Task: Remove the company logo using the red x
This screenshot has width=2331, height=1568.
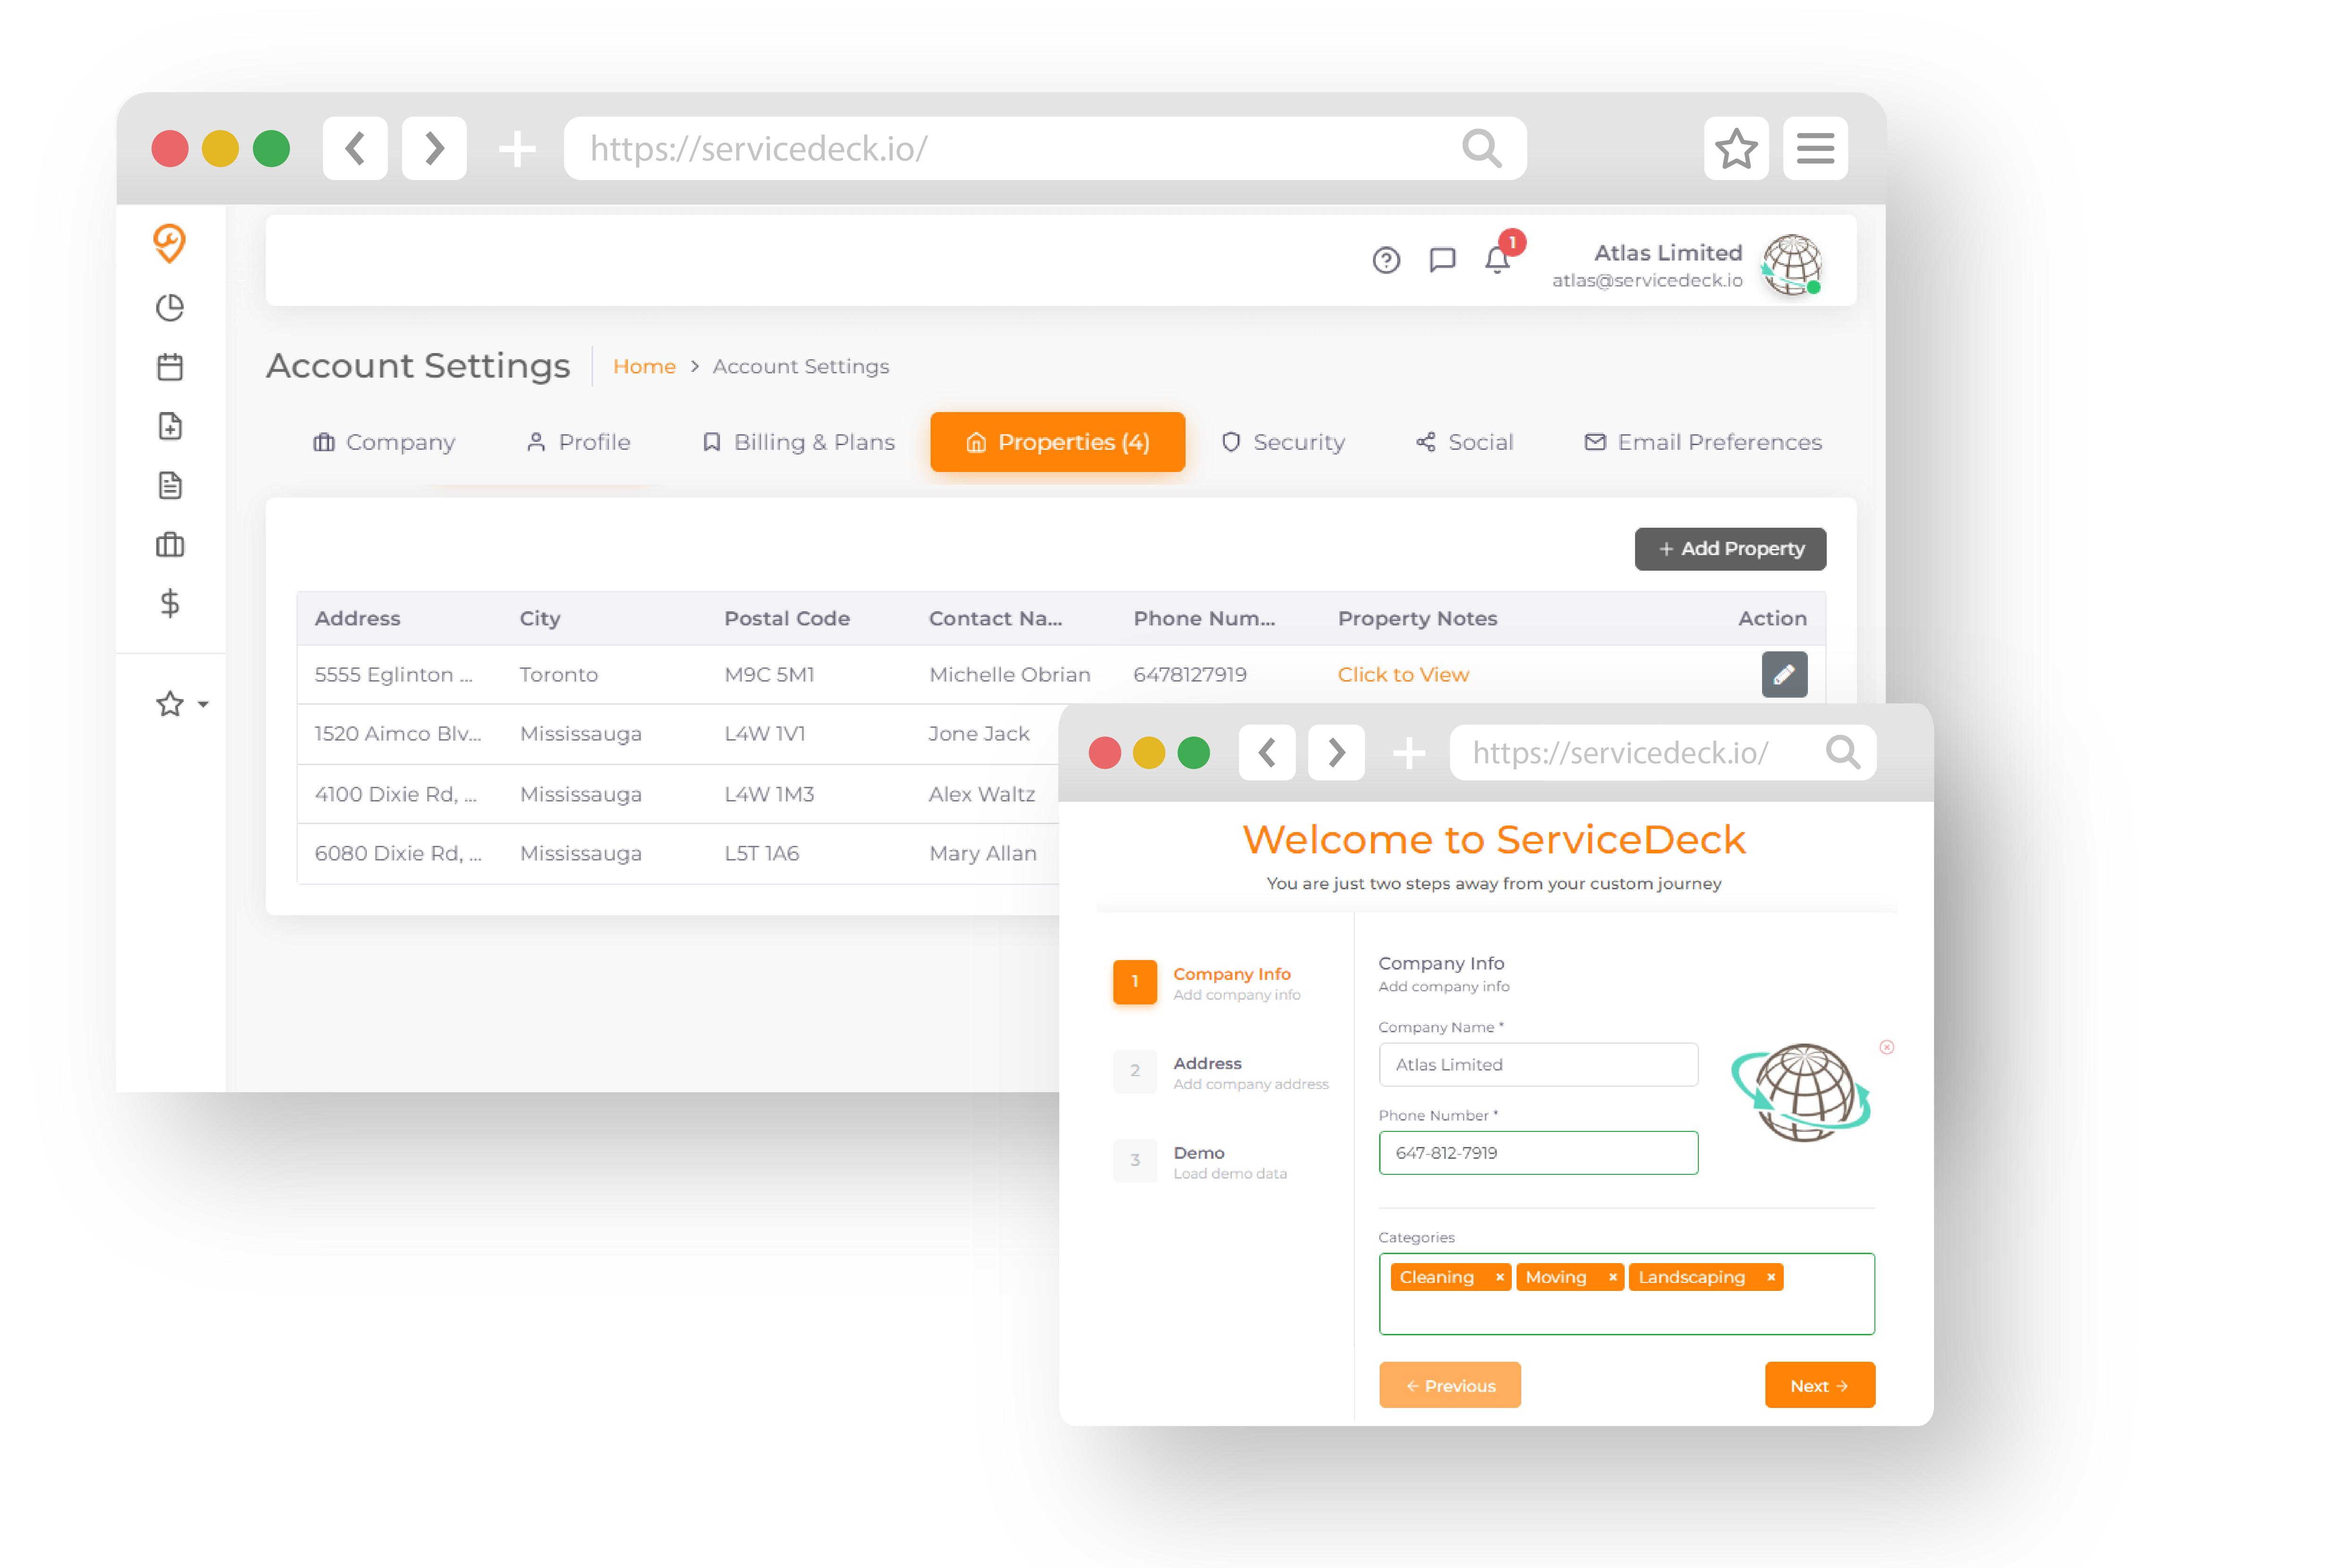Action: [1886, 1047]
